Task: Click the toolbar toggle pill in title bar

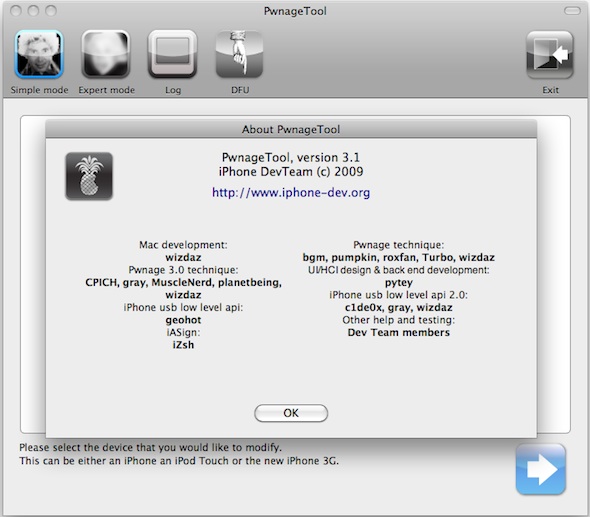Action: (572, 11)
